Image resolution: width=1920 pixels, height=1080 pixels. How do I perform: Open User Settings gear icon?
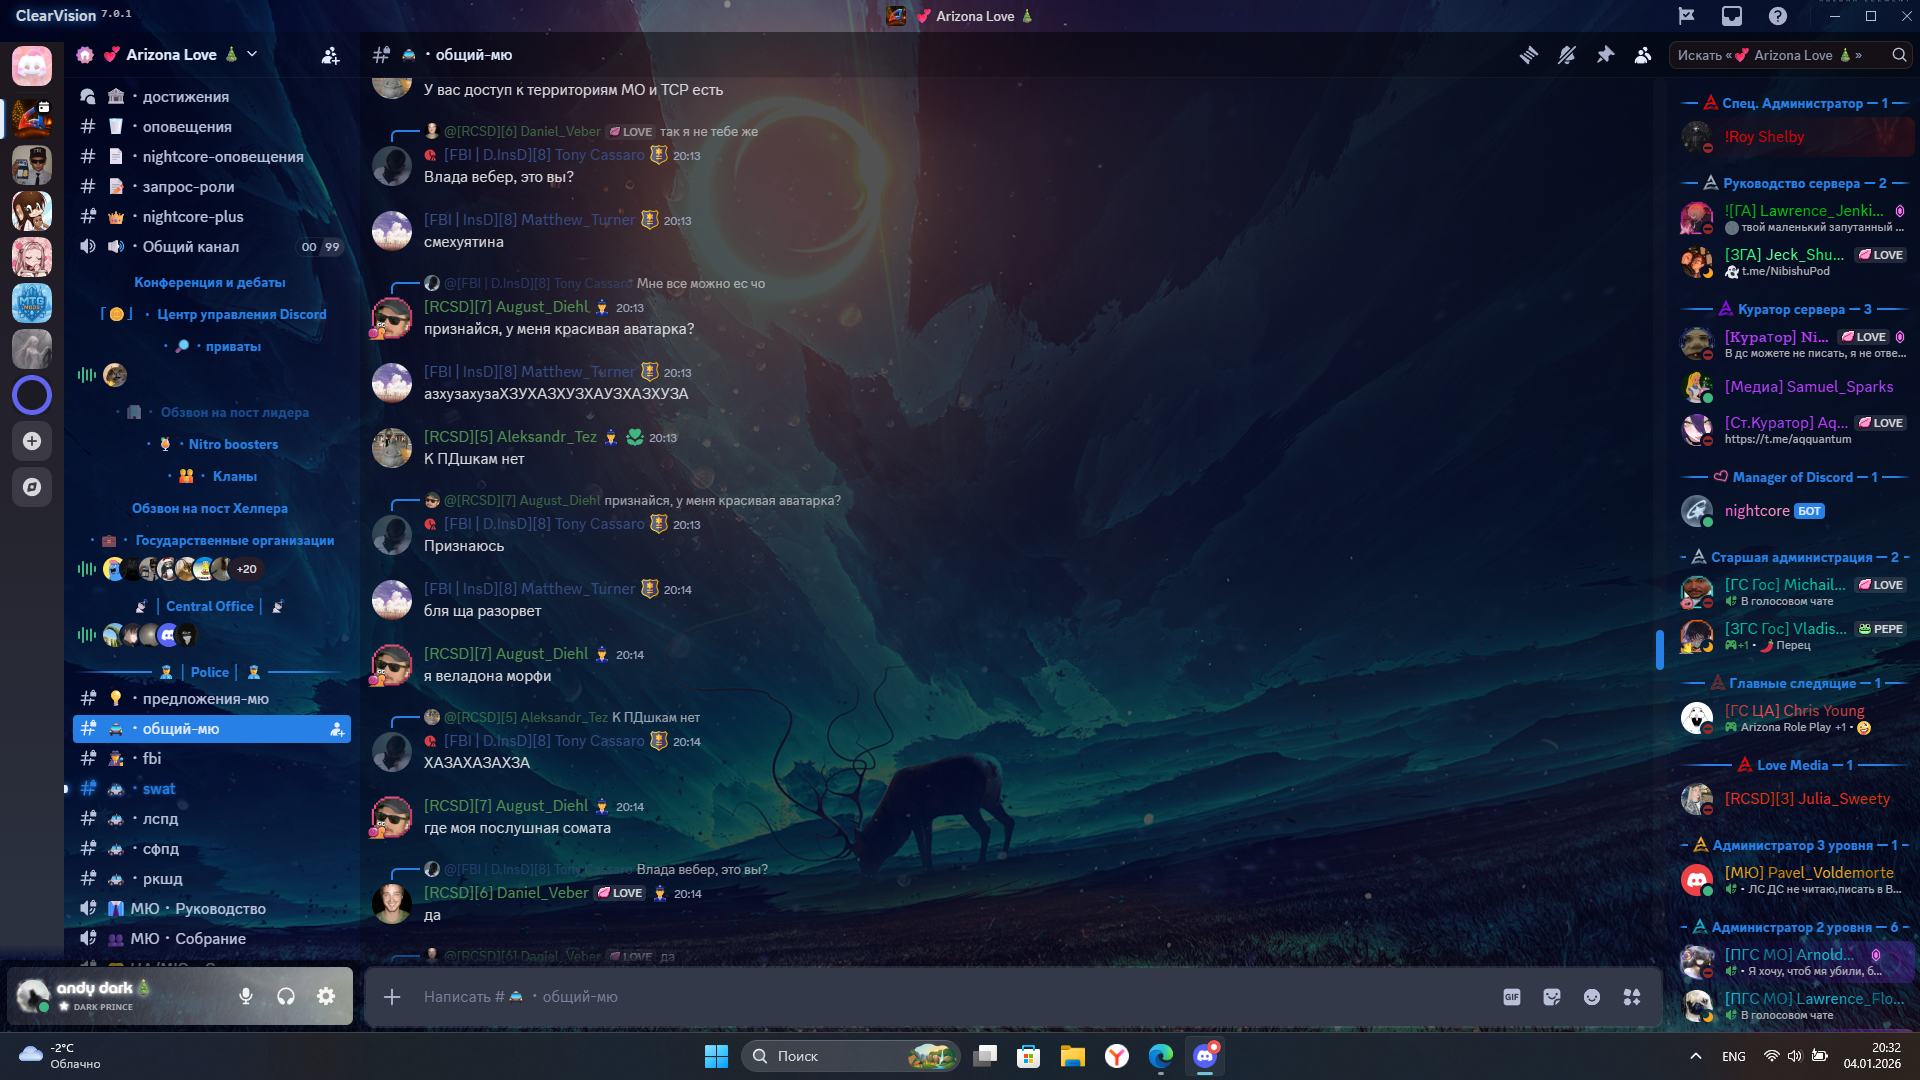(x=326, y=996)
